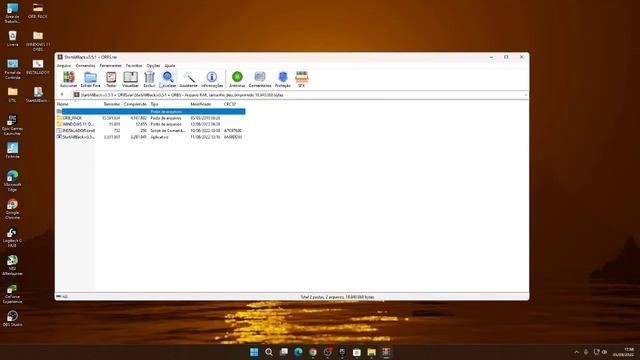Click the WinRAR icon in taskbar

[x=386, y=352]
